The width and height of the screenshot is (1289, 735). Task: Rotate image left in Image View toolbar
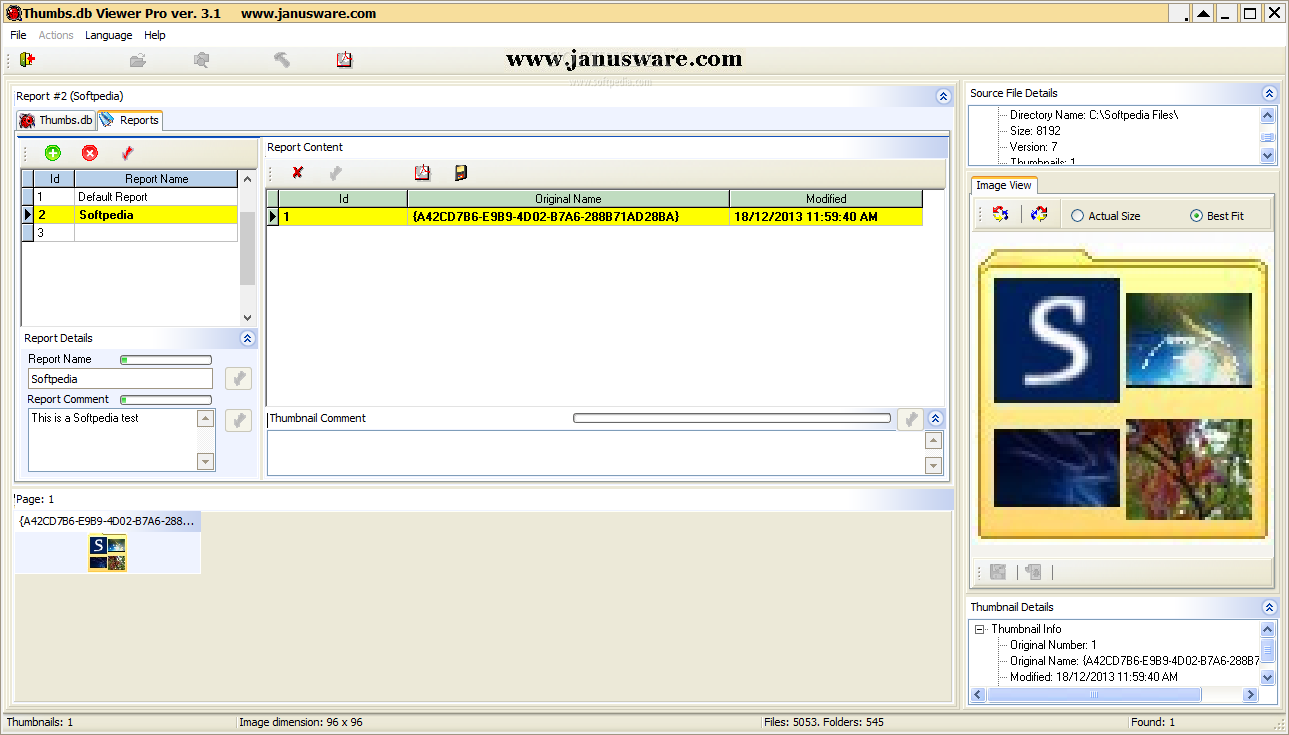[x=1000, y=214]
